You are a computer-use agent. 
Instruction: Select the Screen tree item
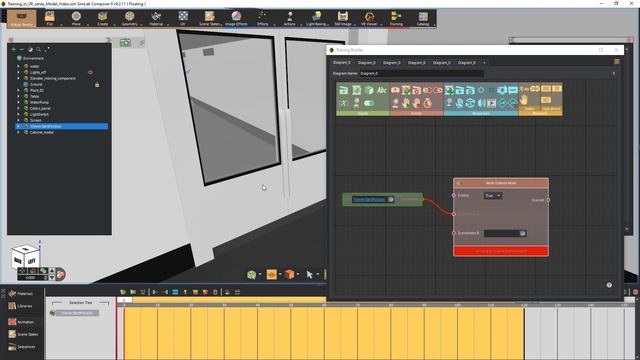click(36, 120)
